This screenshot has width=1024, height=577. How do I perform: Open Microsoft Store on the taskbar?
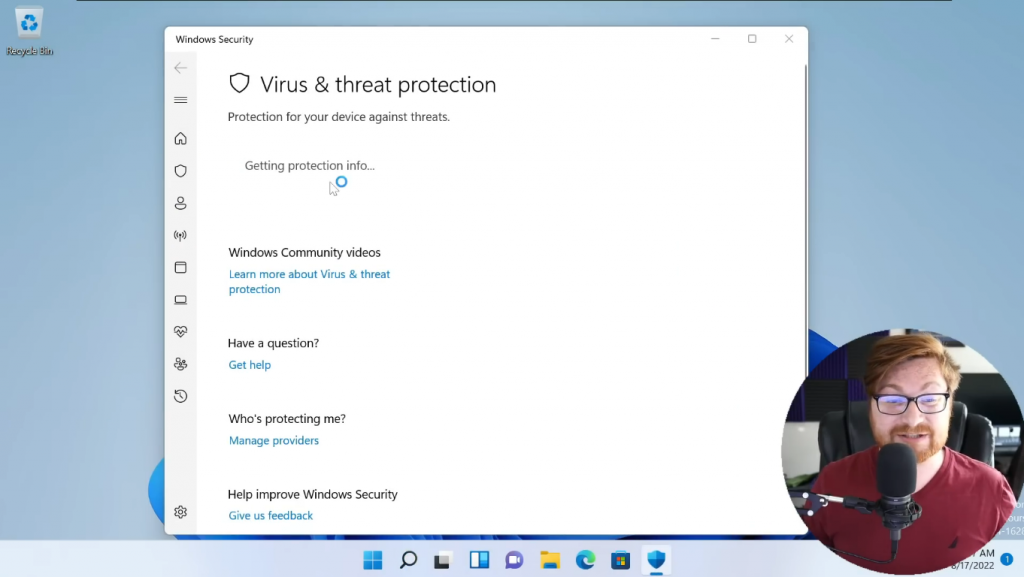pos(620,560)
